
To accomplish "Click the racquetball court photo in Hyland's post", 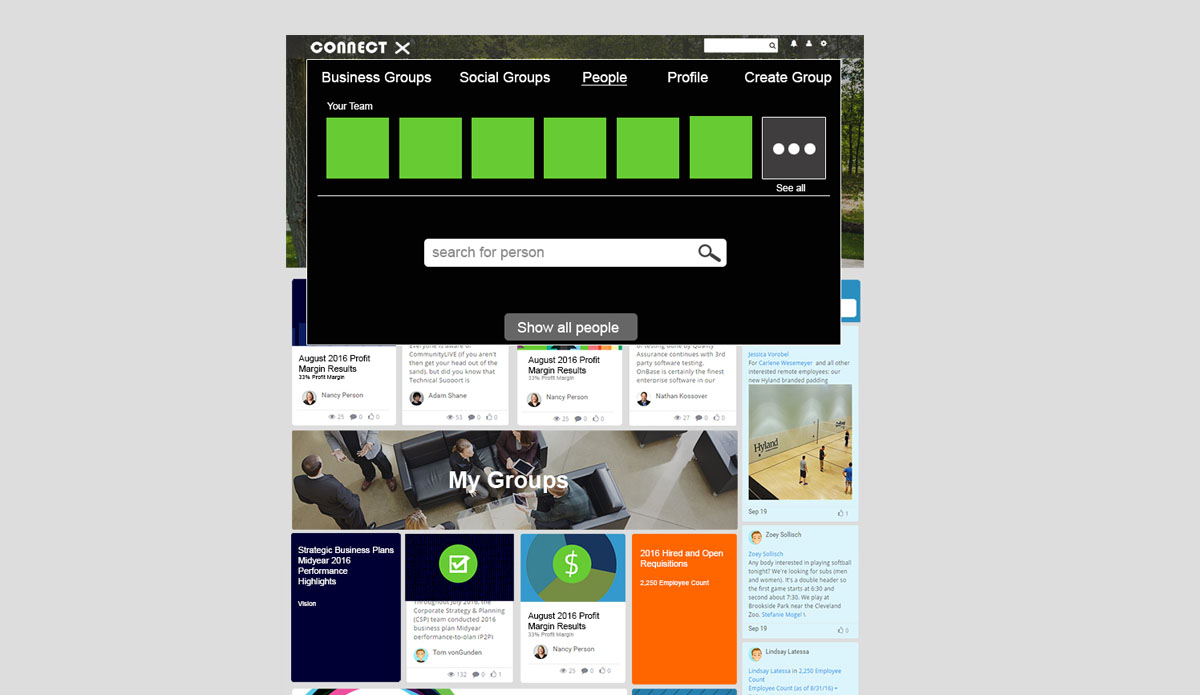I will [x=800, y=443].
